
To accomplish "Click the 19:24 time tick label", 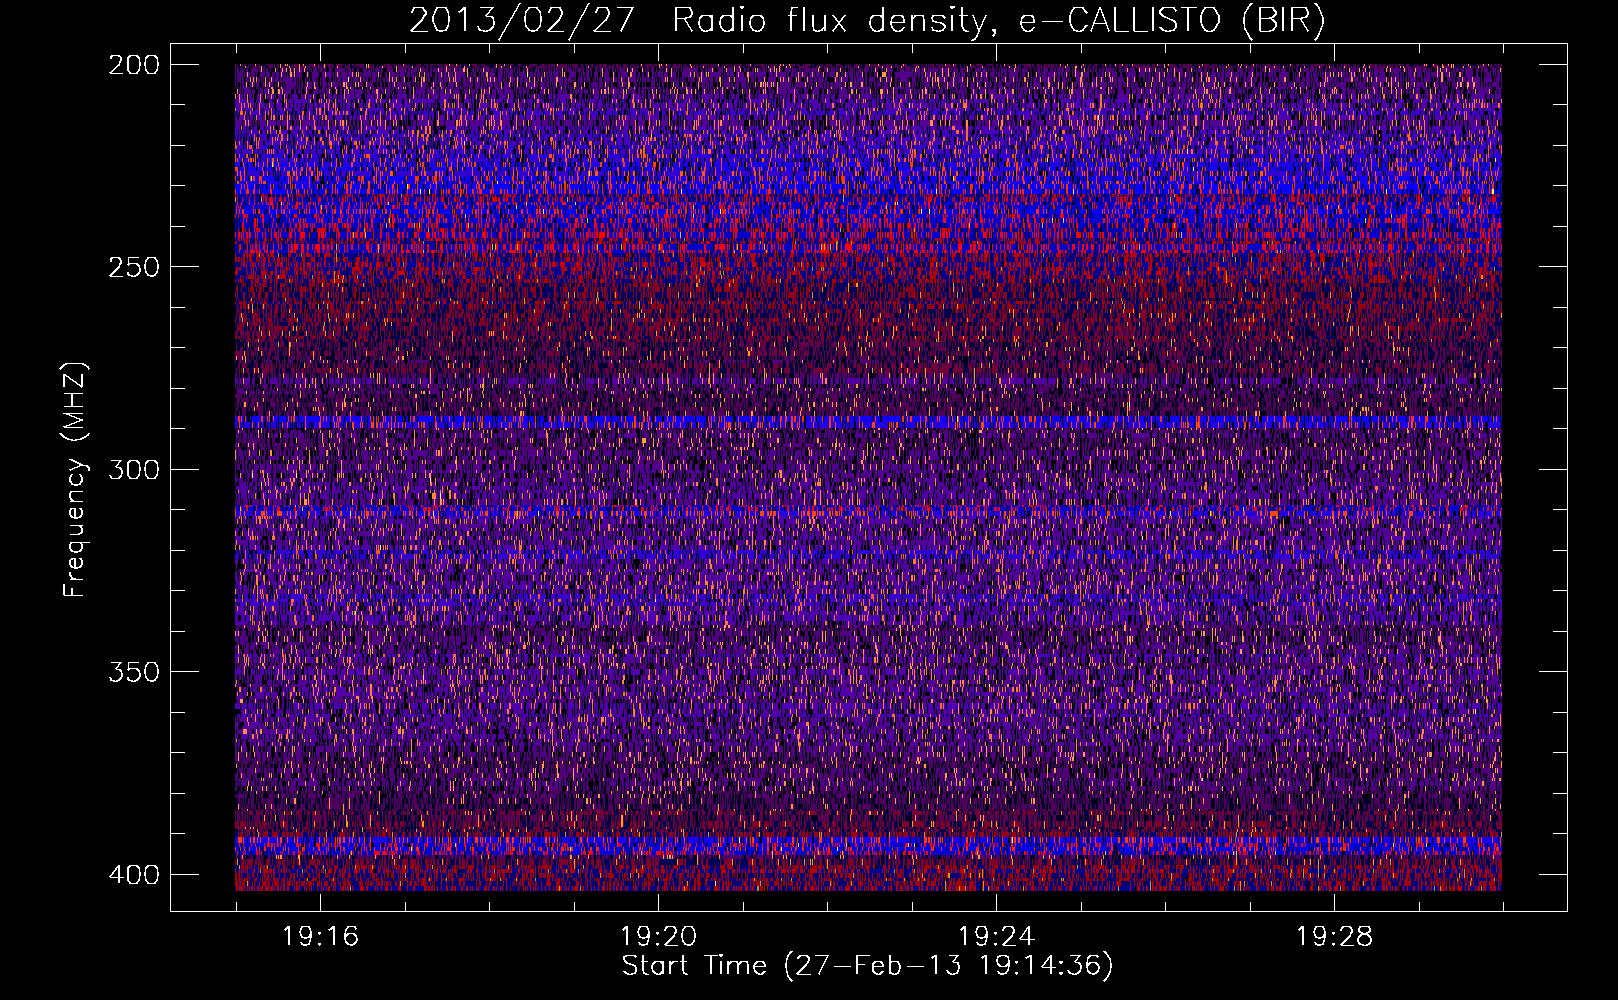I will (x=996, y=937).
